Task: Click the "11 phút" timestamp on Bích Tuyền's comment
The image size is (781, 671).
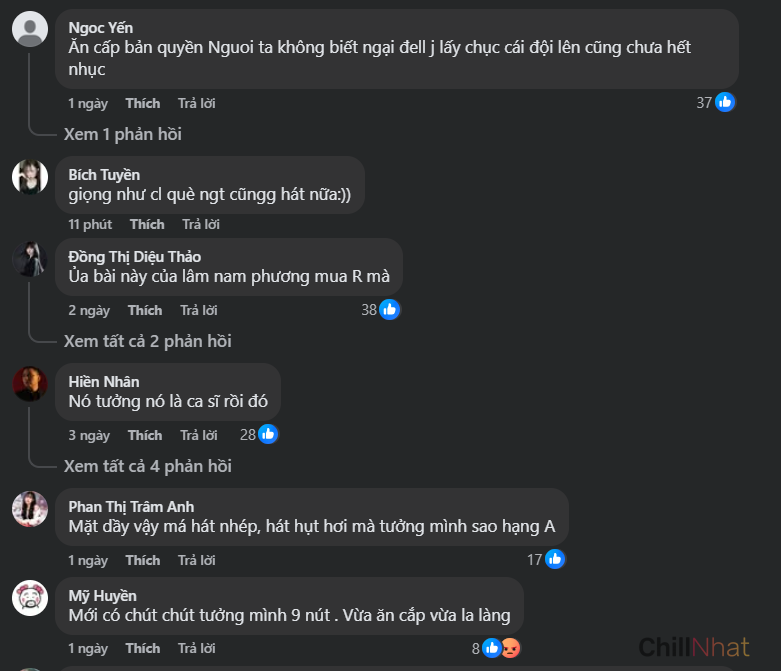Action: tap(90, 224)
